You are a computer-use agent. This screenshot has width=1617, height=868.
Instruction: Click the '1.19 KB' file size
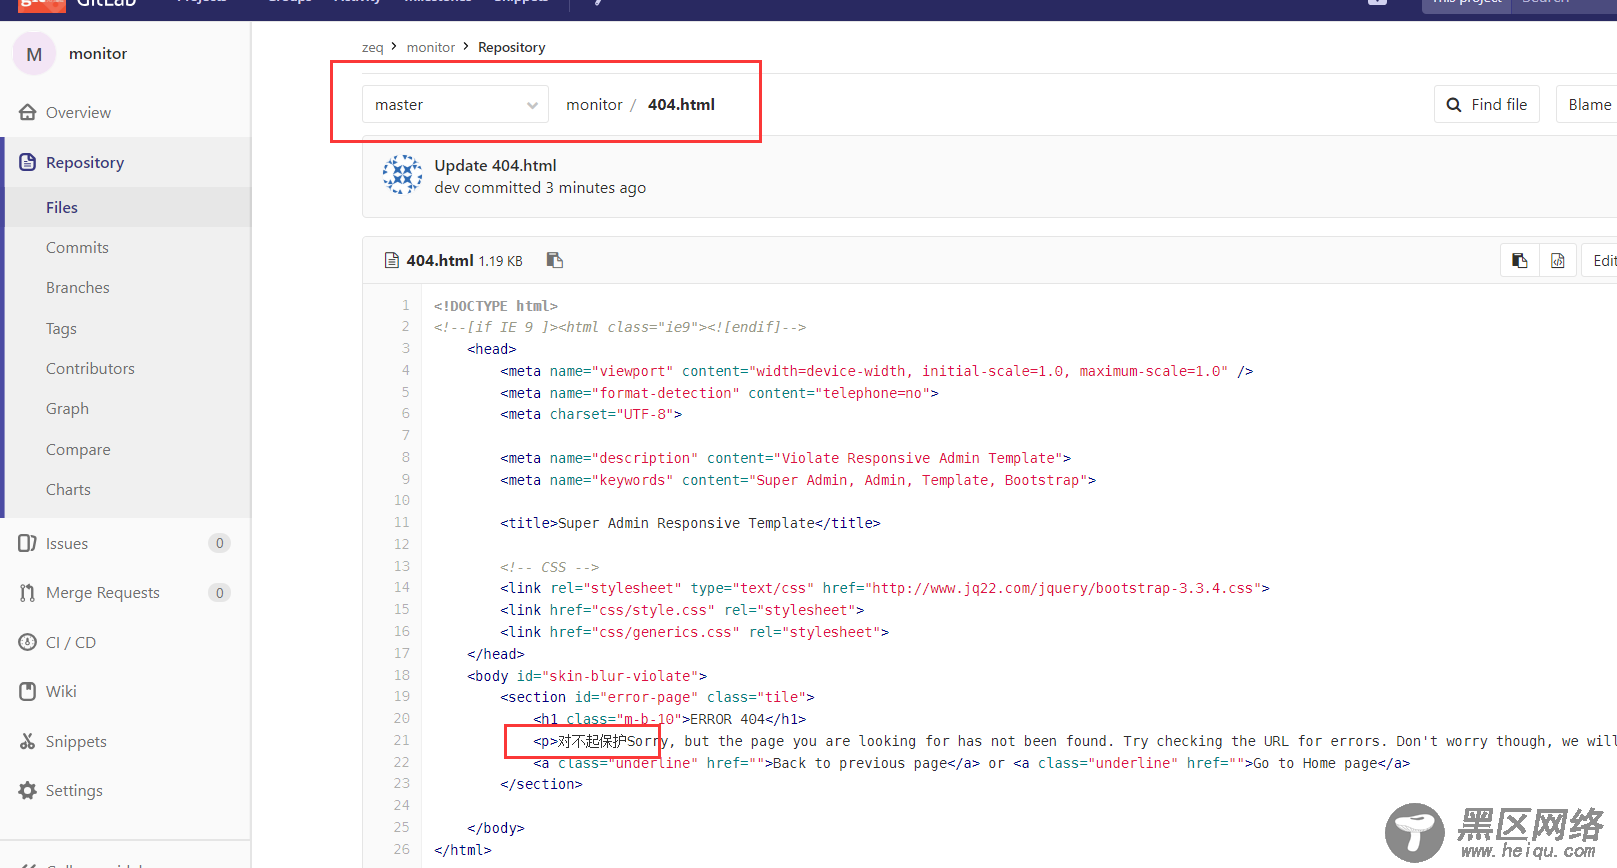coord(500,261)
